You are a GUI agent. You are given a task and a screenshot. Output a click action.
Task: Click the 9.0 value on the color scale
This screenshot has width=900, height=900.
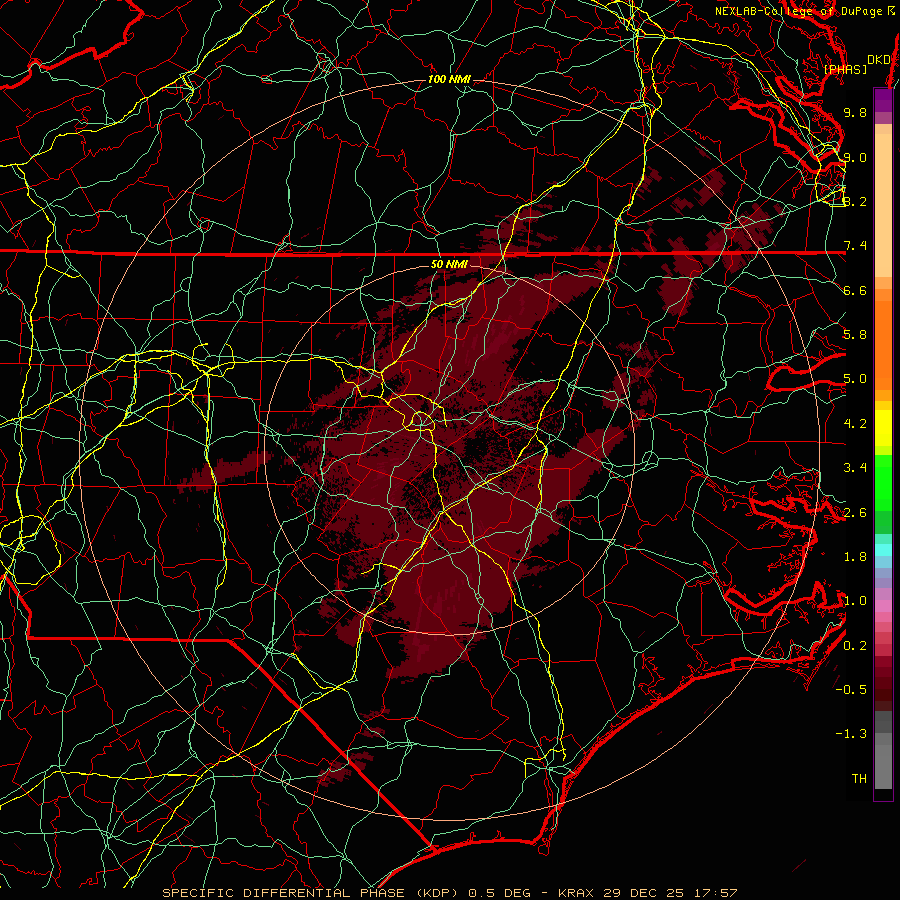coord(855,157)
